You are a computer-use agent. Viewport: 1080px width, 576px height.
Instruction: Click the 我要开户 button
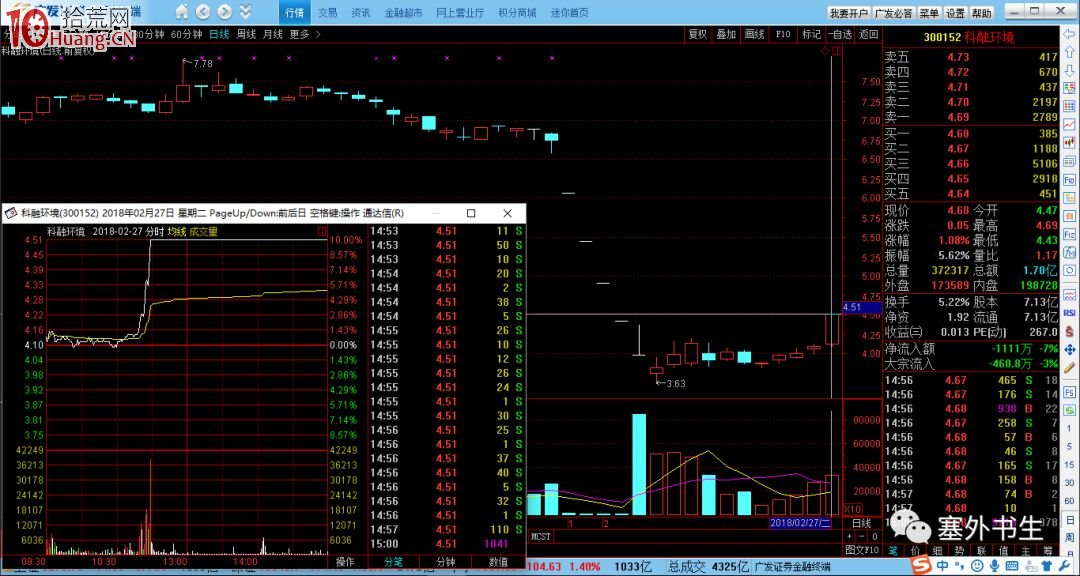[x=849, y=13]
